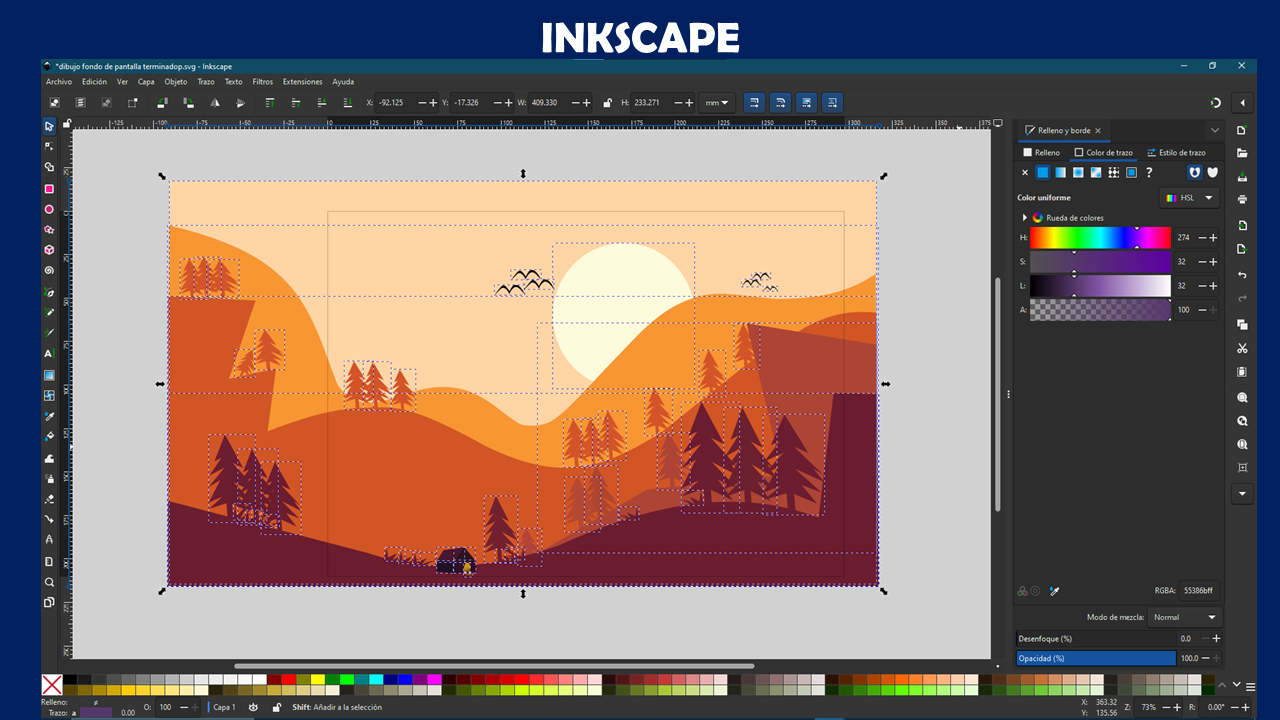This screenshot has height=720, width=1280.
Task: Select the Text tool in left toolbox
Action: tap(49, 354)
